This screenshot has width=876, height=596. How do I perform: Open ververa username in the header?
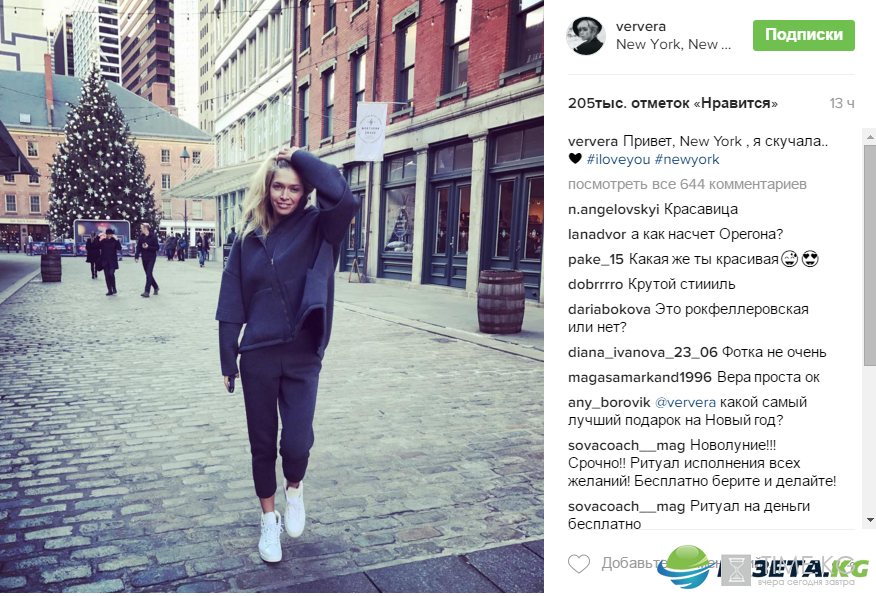(641, 26)
